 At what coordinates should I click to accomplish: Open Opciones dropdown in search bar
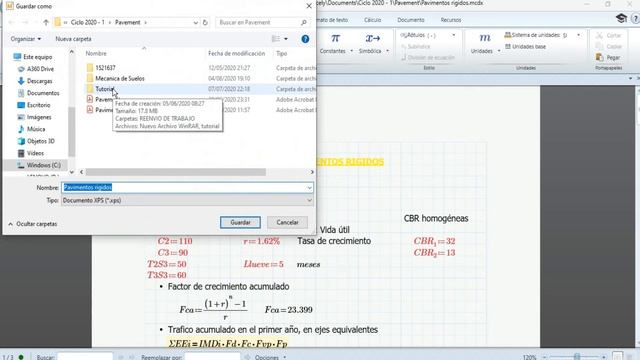pos(270,357)
